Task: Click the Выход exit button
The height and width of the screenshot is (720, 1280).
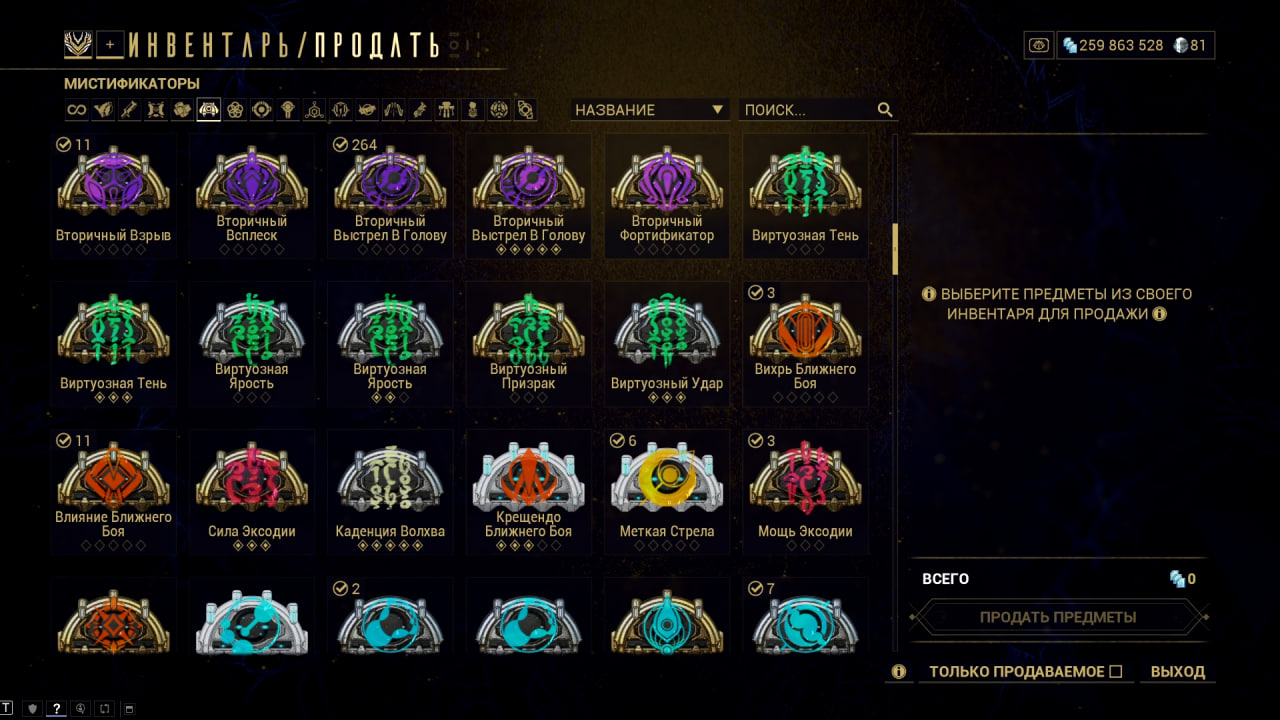Action: point(1178,672)
